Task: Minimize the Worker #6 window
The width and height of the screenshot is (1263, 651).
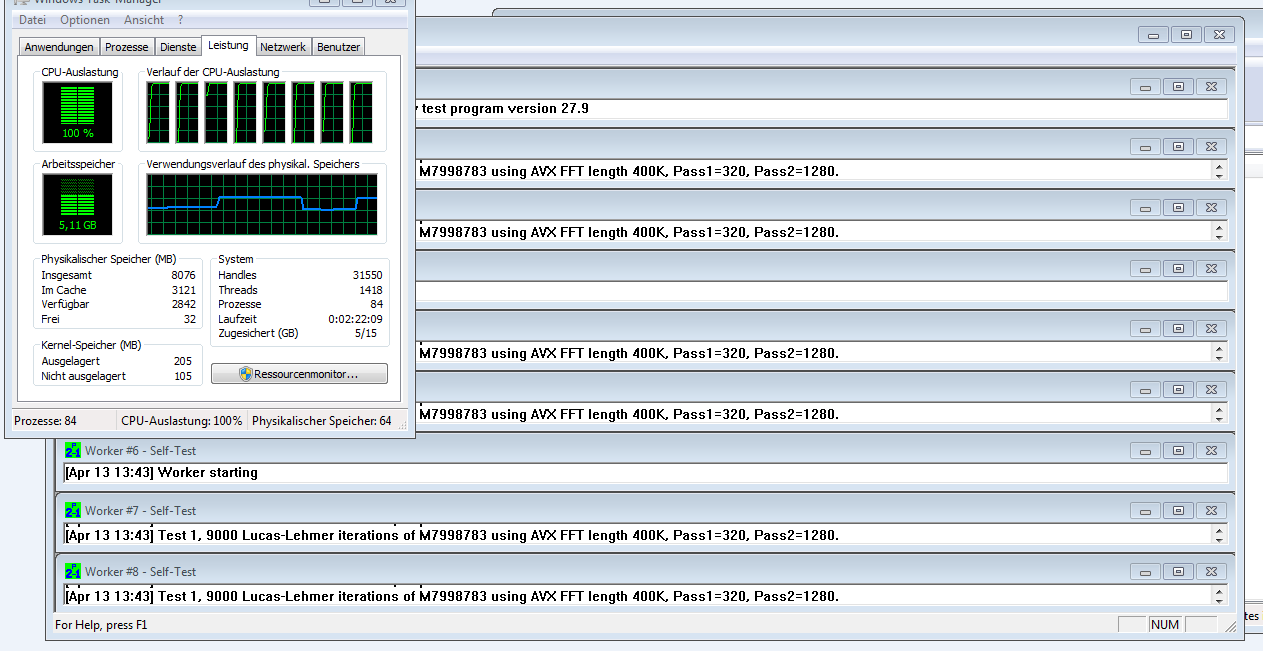Action: coord(1146,451)
